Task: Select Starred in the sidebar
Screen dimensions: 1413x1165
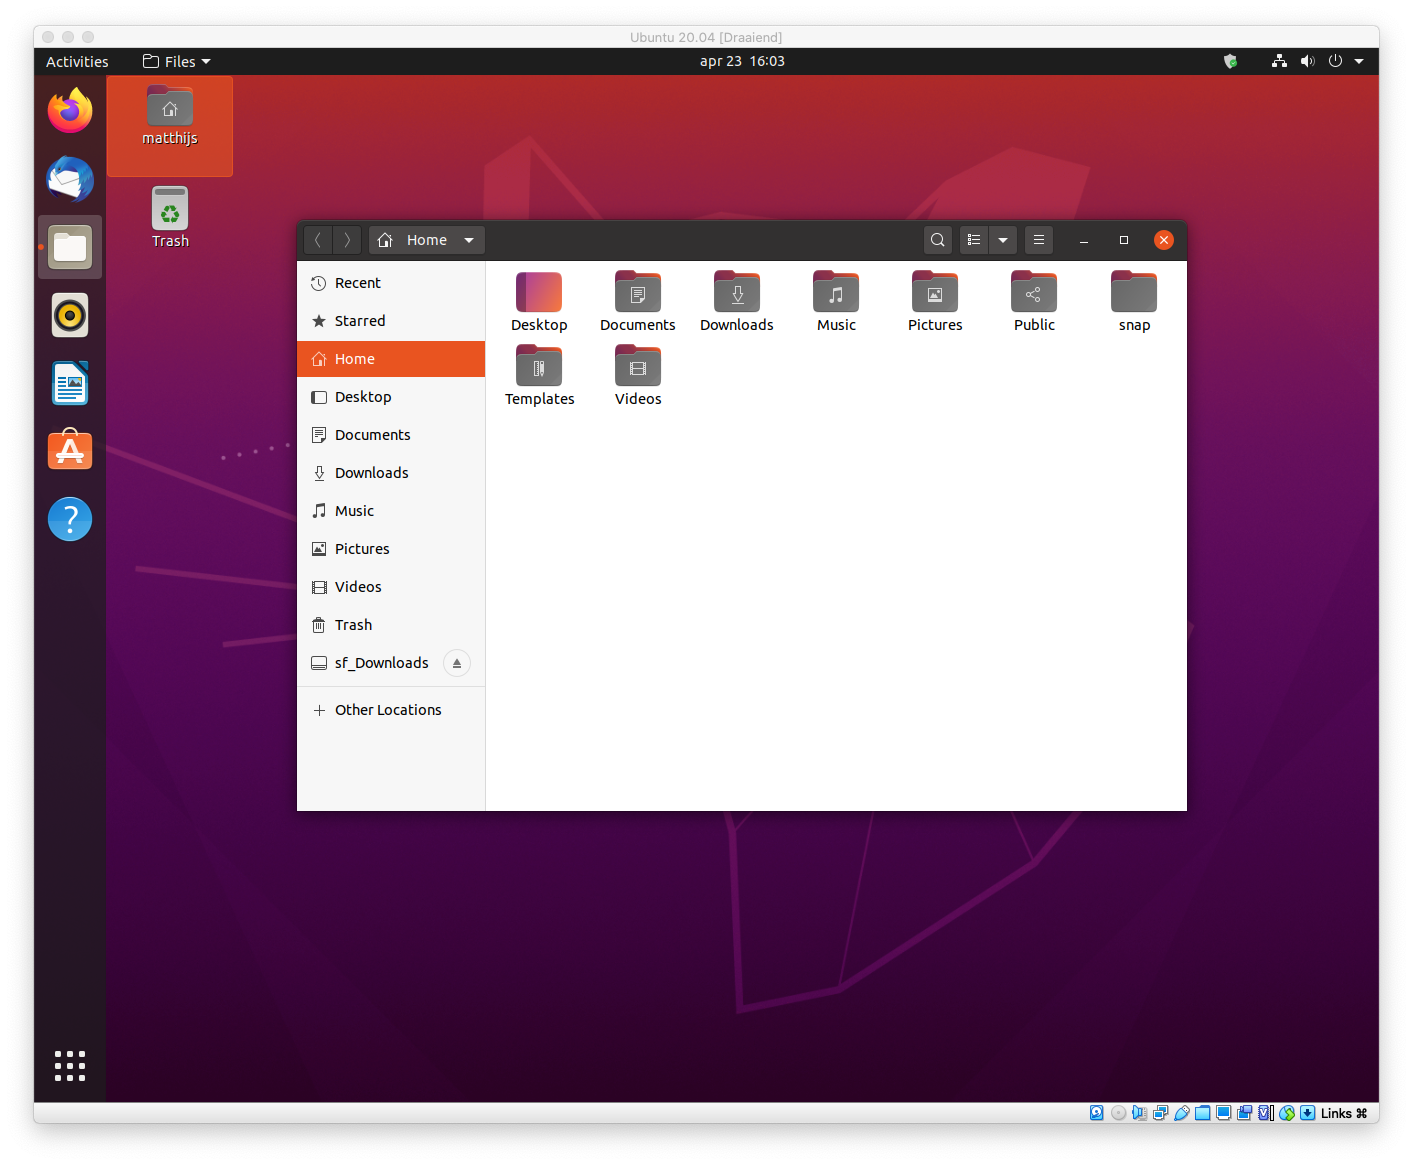Action: click(360, 321)
